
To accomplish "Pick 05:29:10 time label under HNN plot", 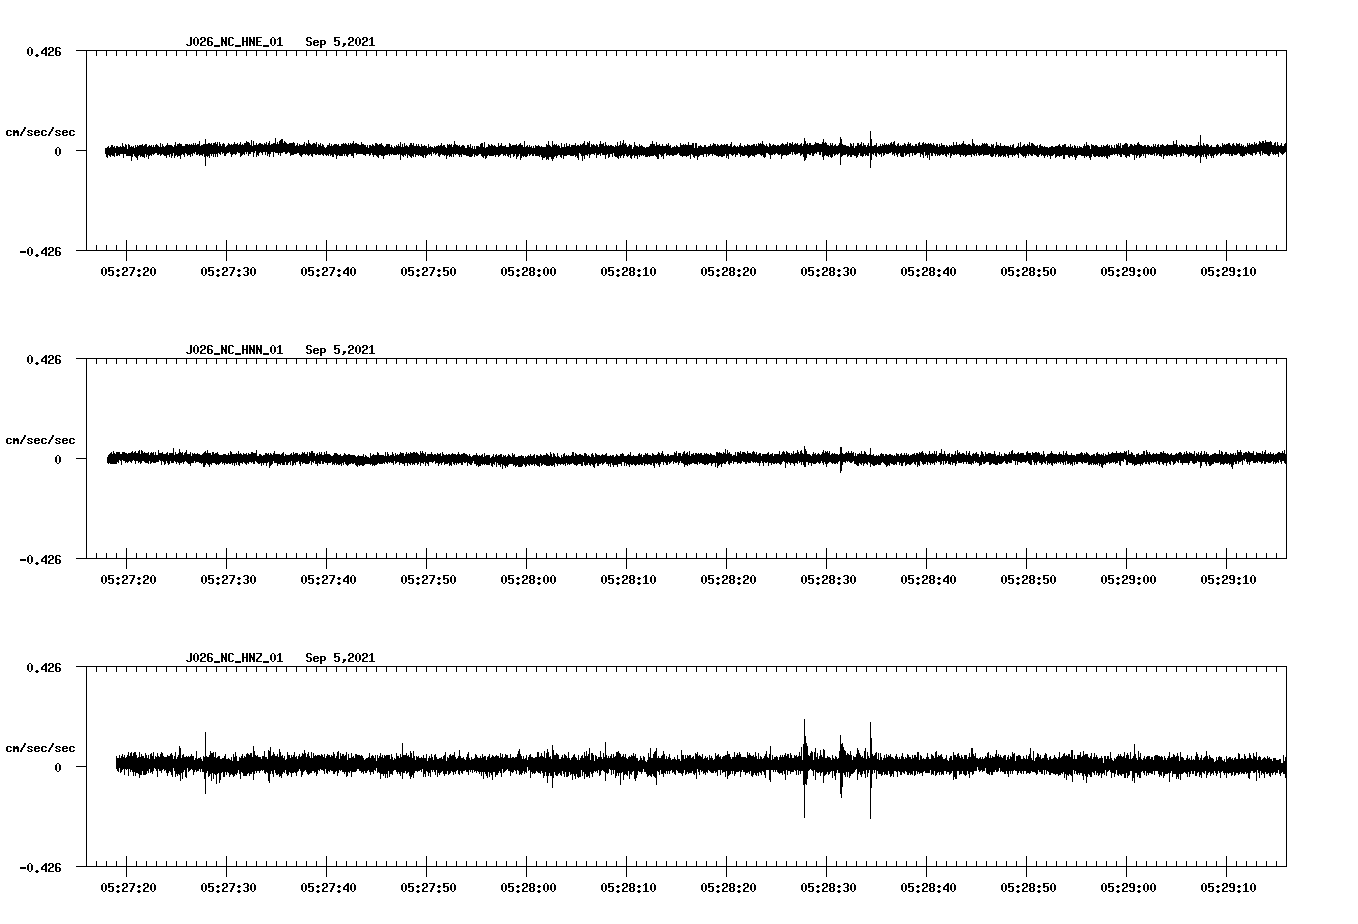I will pyautogui.click(x=1228, y=579).
